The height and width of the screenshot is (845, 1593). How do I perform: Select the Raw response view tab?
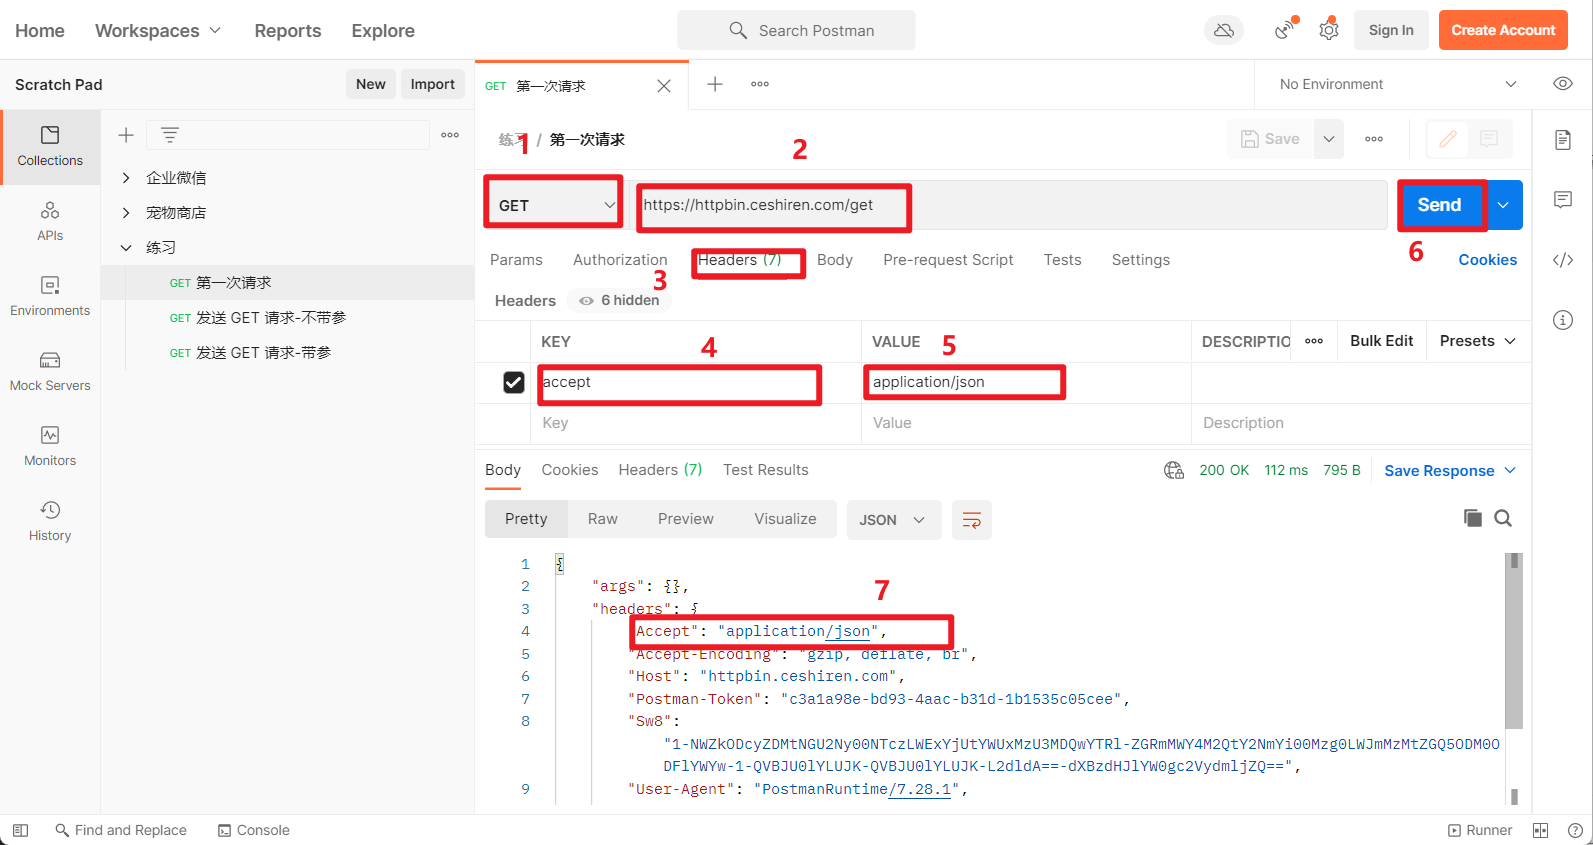tap(602, 519)
